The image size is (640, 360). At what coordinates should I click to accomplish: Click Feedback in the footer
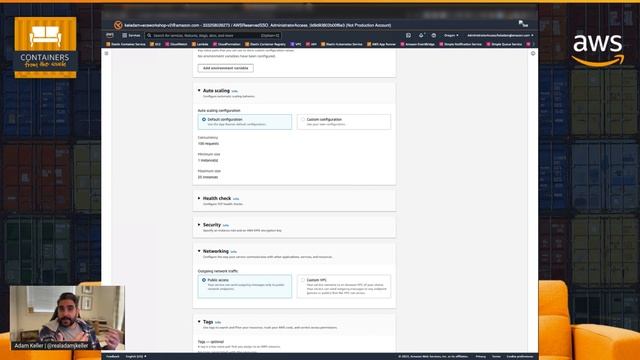[113, 356]
